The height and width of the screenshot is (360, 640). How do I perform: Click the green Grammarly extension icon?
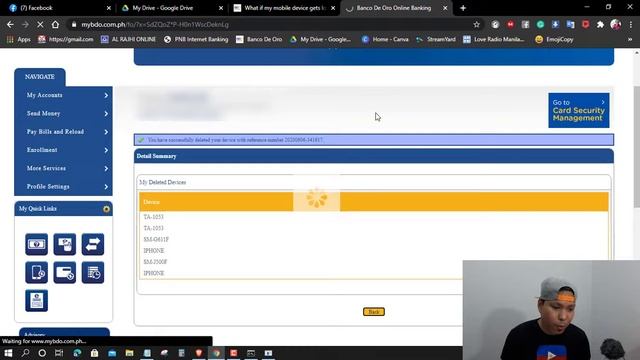[540, 24]
